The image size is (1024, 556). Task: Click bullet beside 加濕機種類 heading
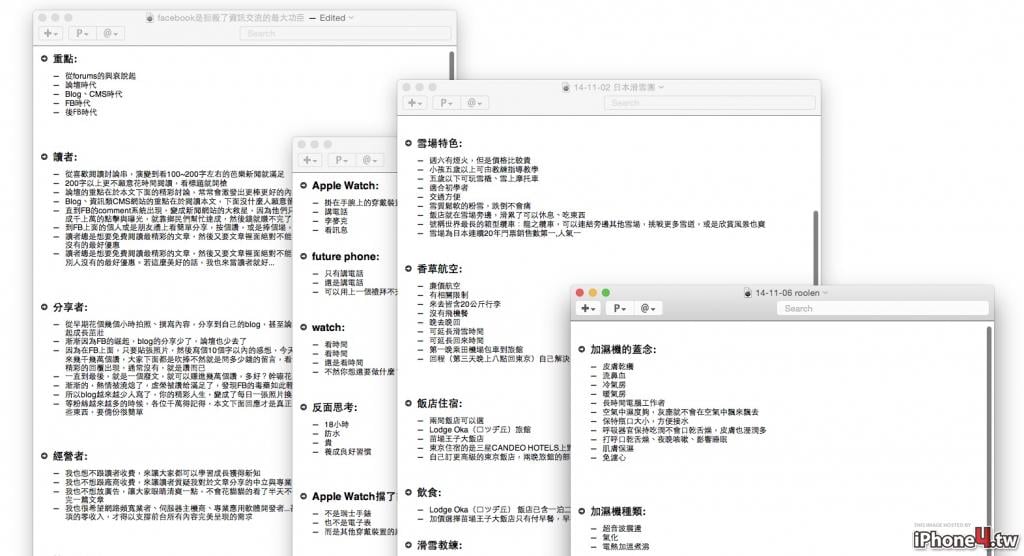pos(581,512)
